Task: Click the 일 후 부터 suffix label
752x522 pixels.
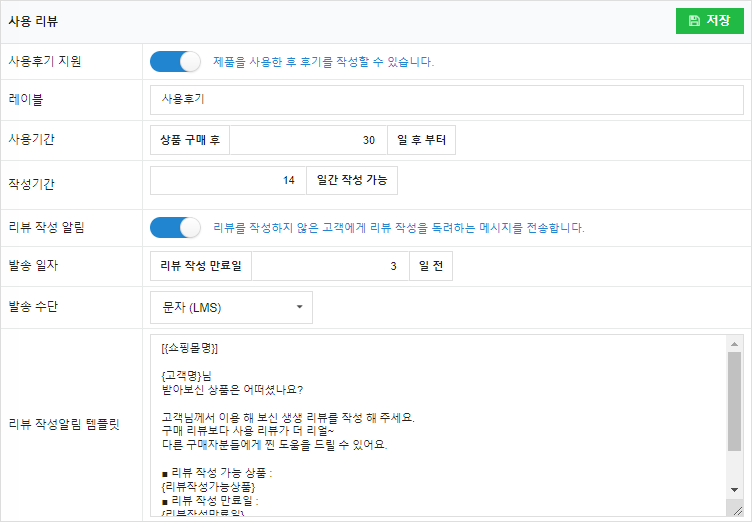Action: [420, 140]
